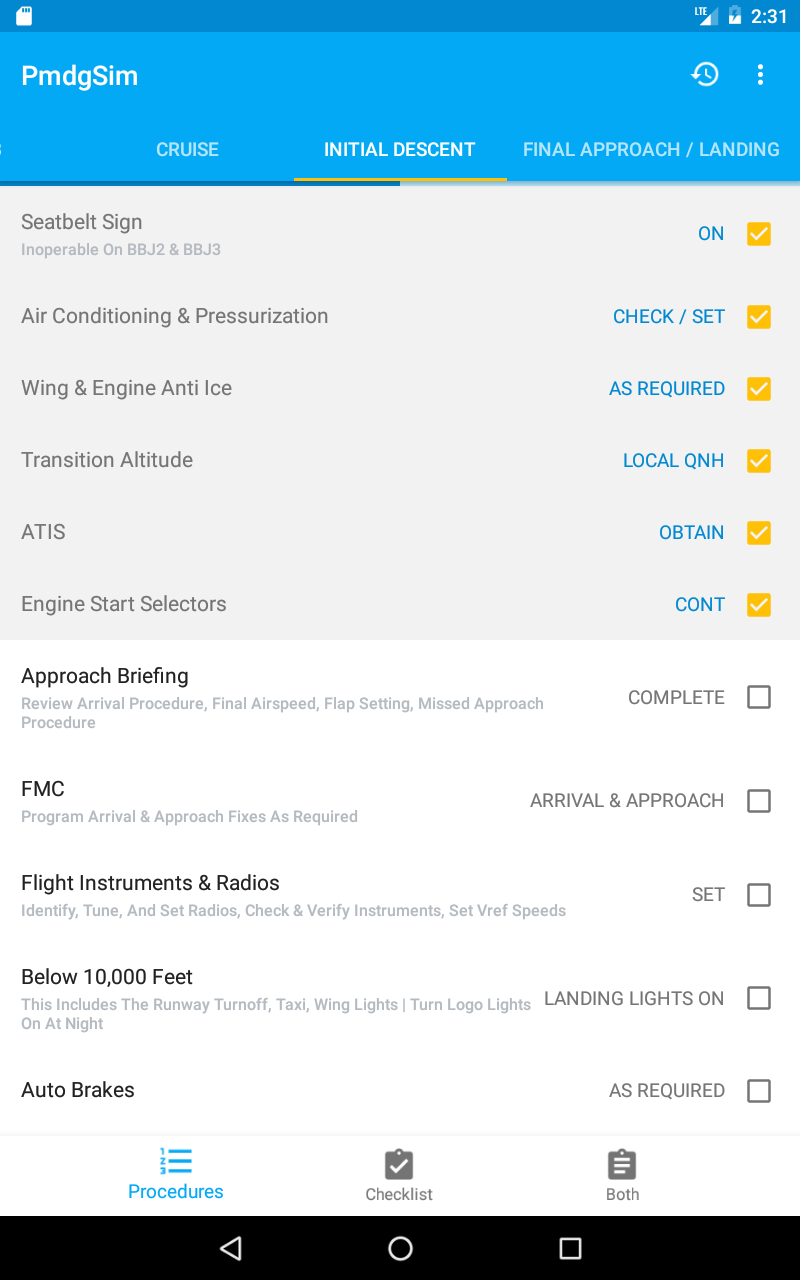Select the Both view icon

(622, 1165)
